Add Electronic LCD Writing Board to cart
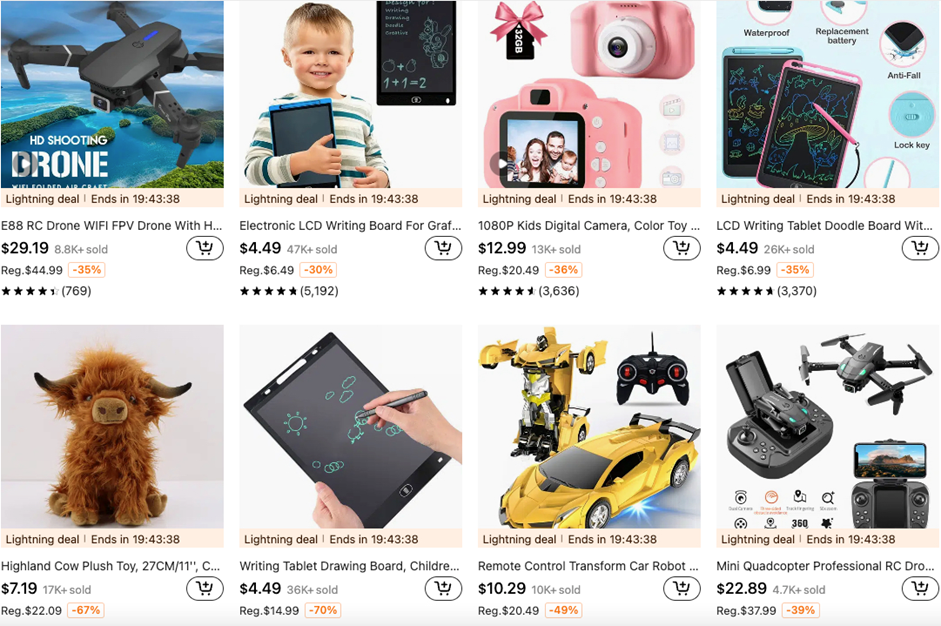Viewport: 941px width, 626px height. pos(443,248)
